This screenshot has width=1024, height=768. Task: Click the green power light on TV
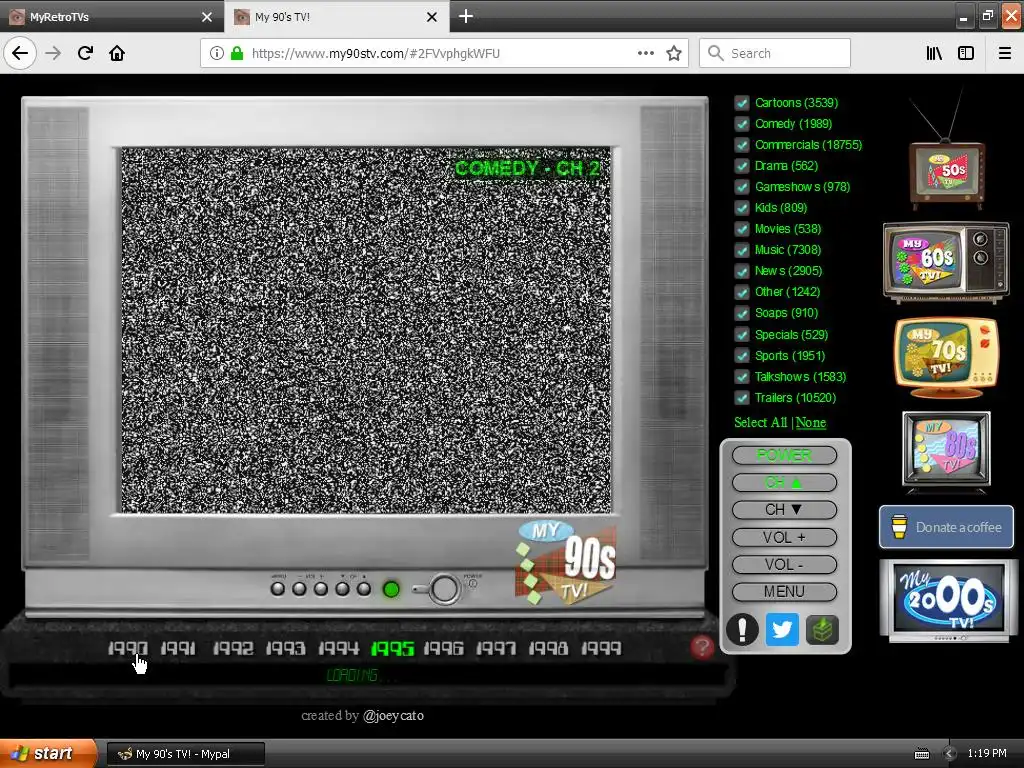(x=391, y=590)
